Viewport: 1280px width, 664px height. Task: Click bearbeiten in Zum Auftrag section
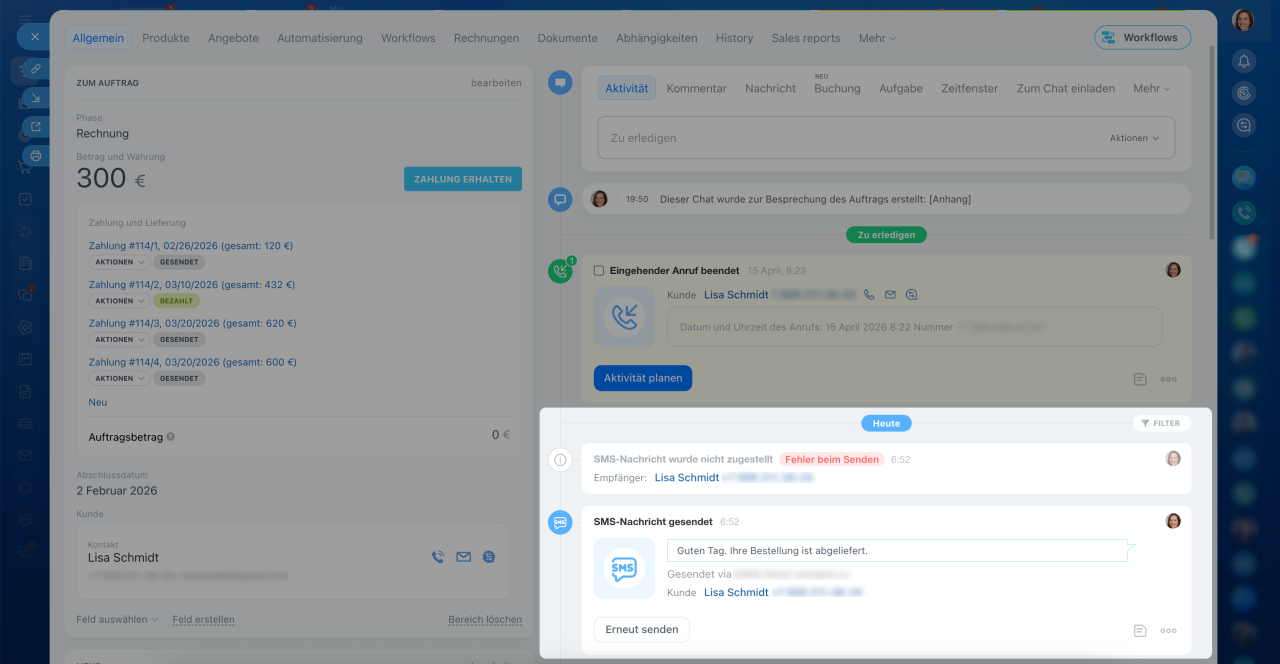[496, 83]
